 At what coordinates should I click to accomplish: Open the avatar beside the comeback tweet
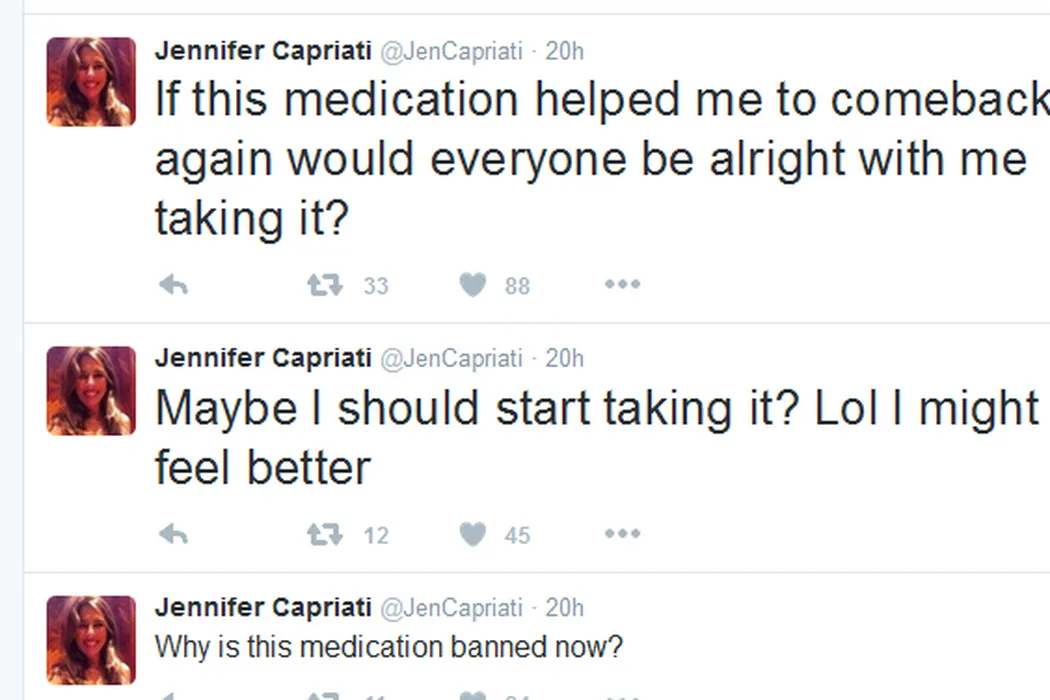(91, 82)
